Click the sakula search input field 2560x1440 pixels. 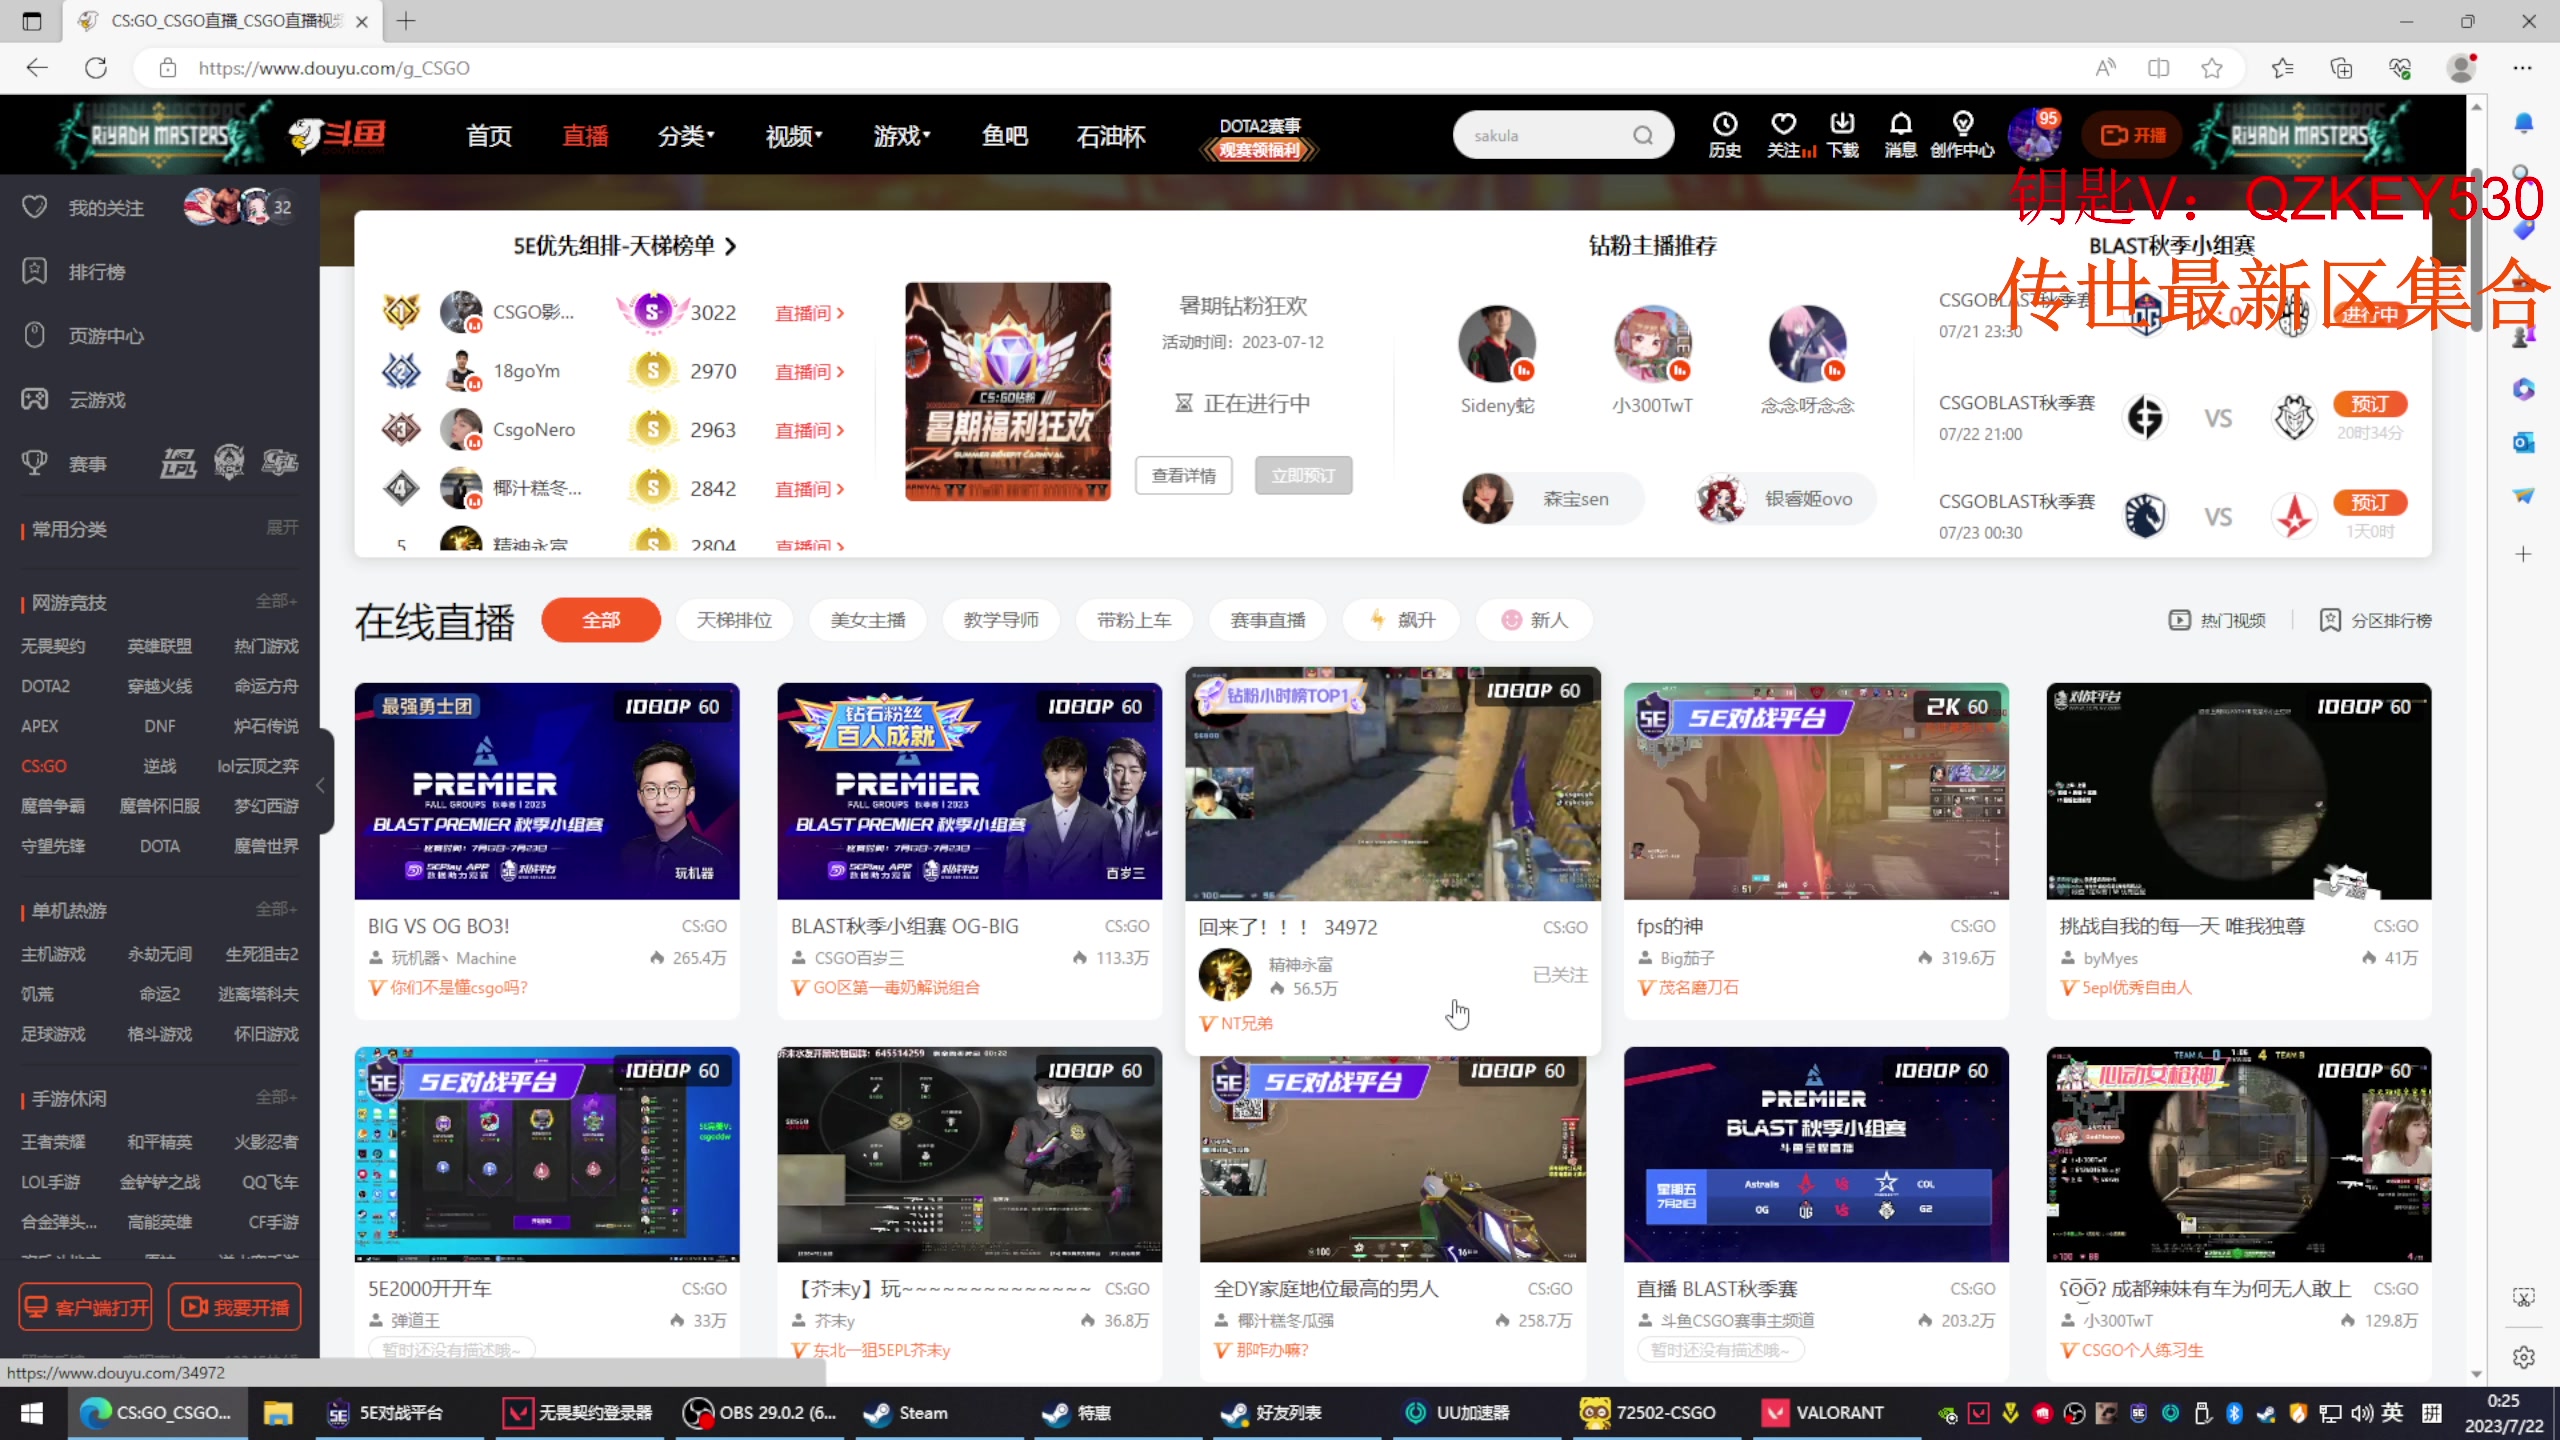pos(1545,135)
